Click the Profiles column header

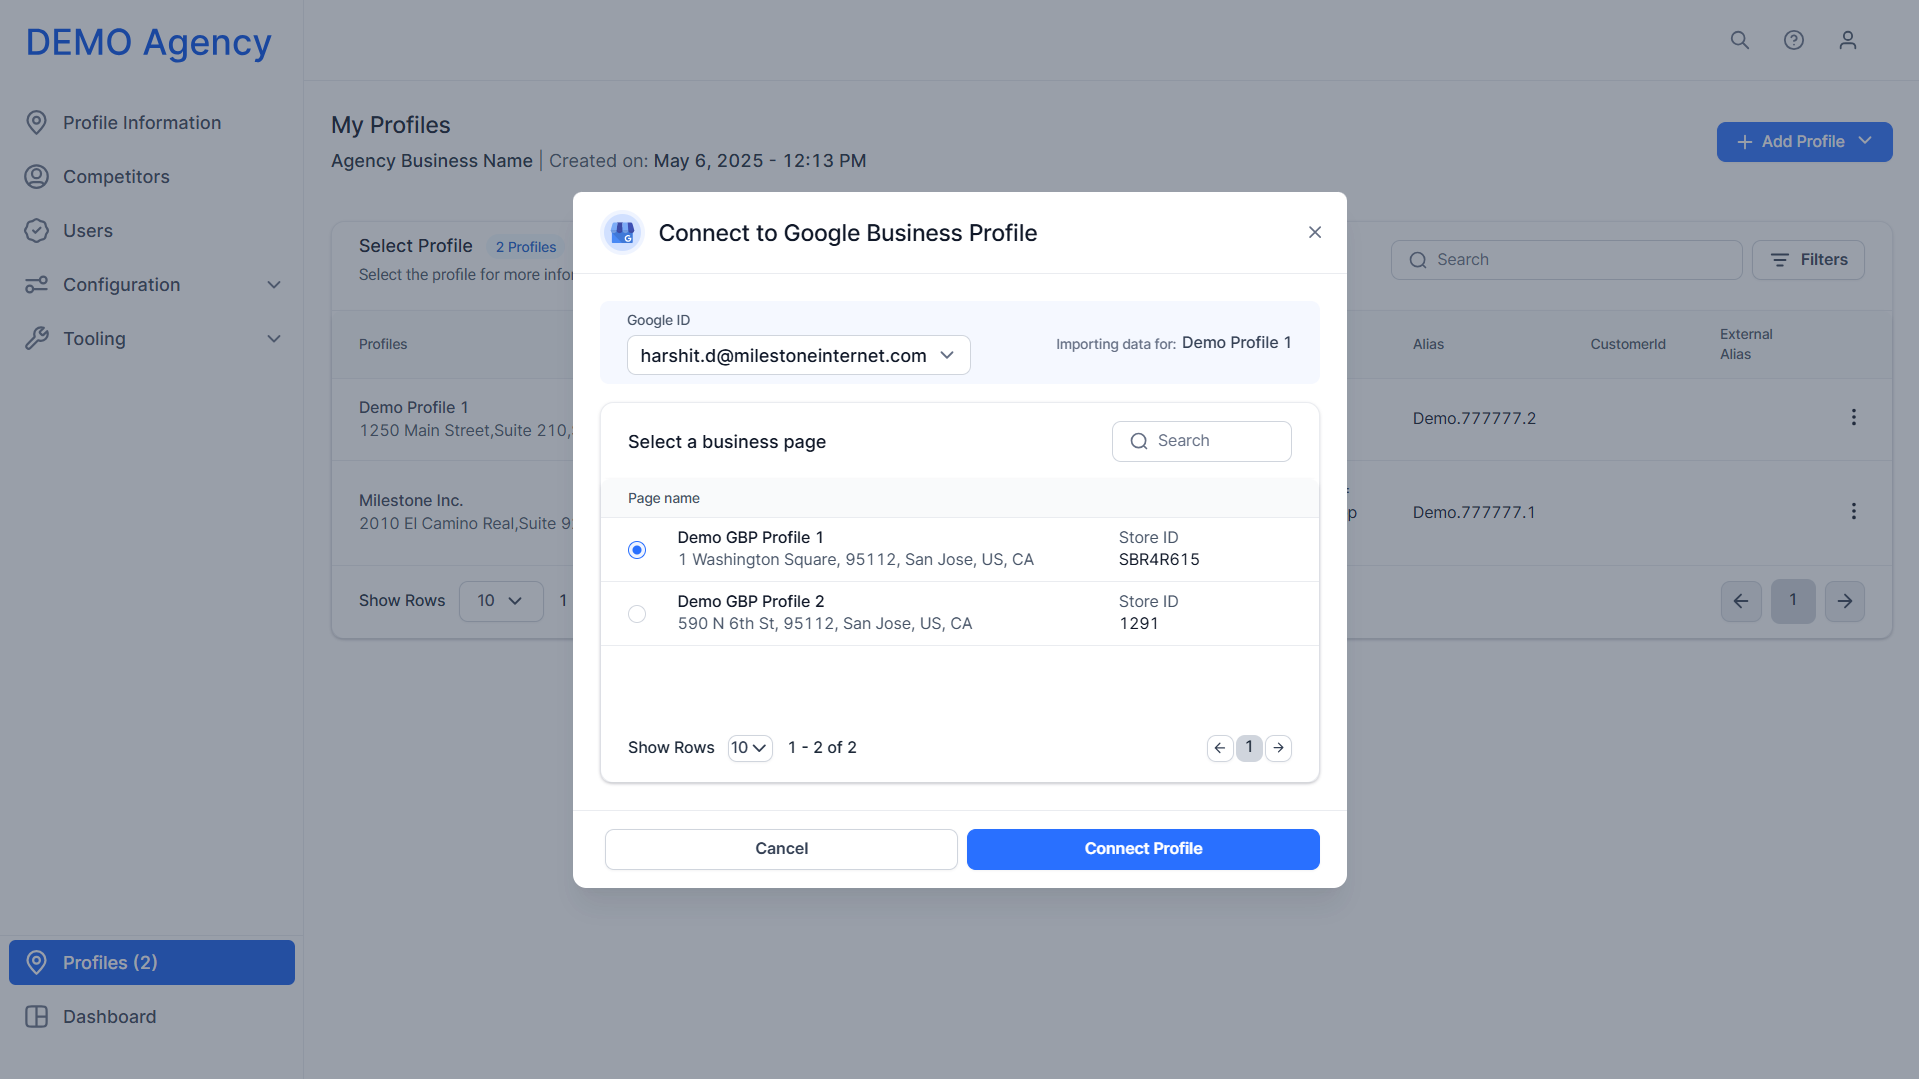pyautogui.click(x=383, y=344)
